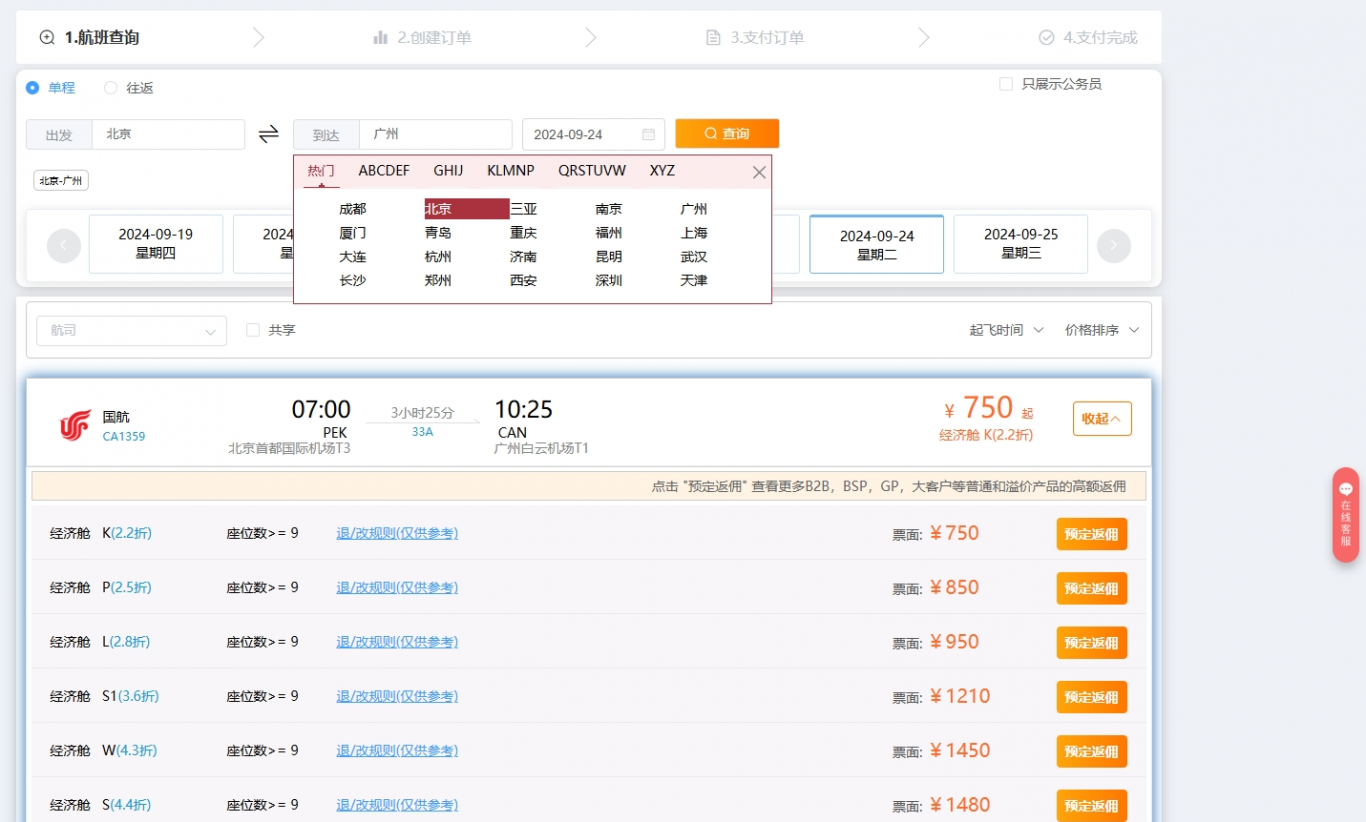
Task: Open the calendar icon in date field
Action: tap(648, 134)
